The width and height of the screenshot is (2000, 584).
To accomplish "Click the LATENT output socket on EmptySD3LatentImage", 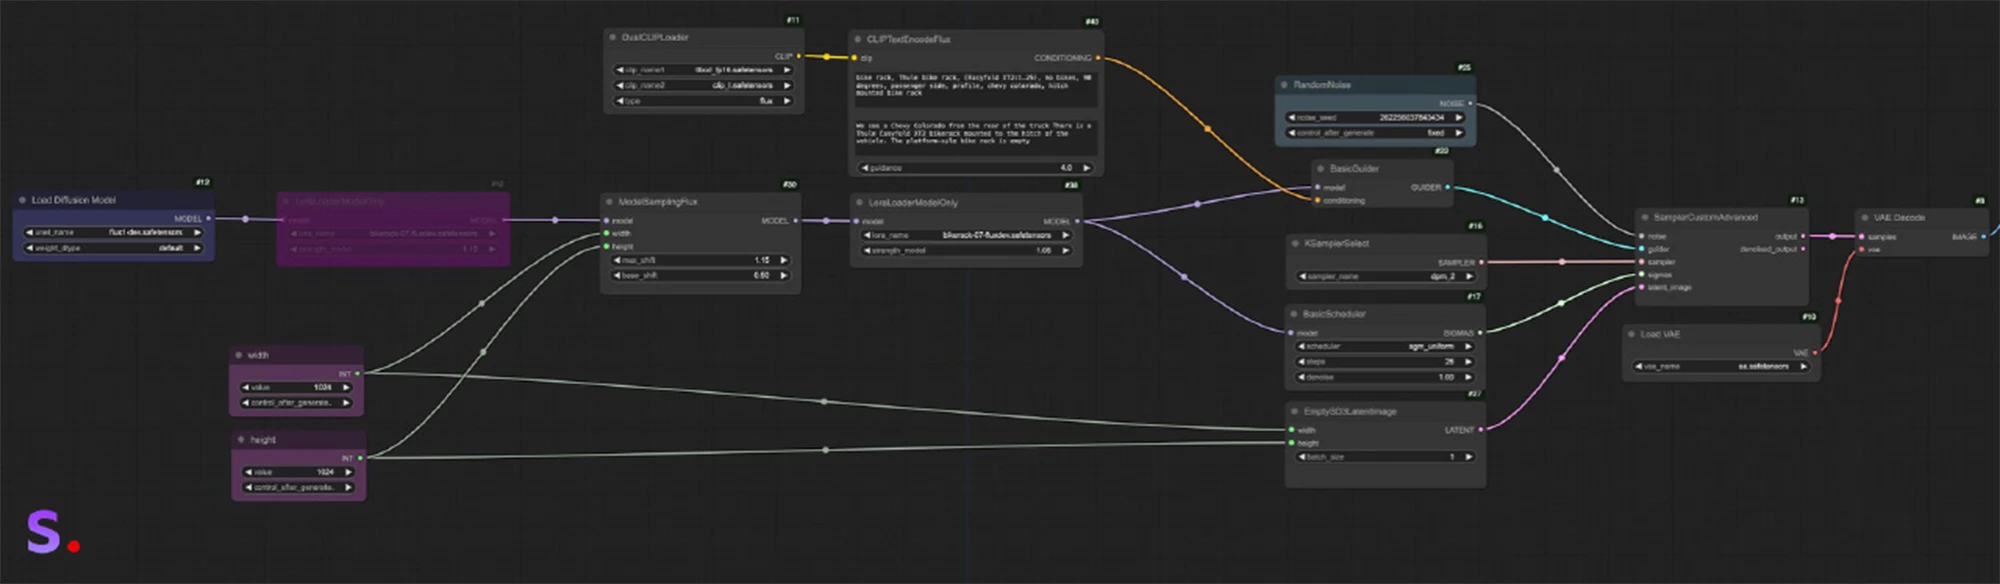I will coord(1480,430).
